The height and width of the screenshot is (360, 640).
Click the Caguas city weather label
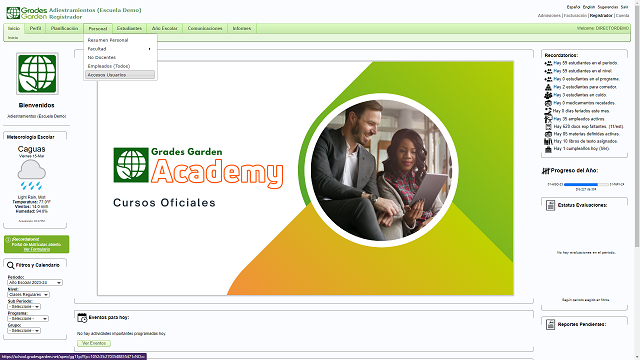click(x=31, y=149)
